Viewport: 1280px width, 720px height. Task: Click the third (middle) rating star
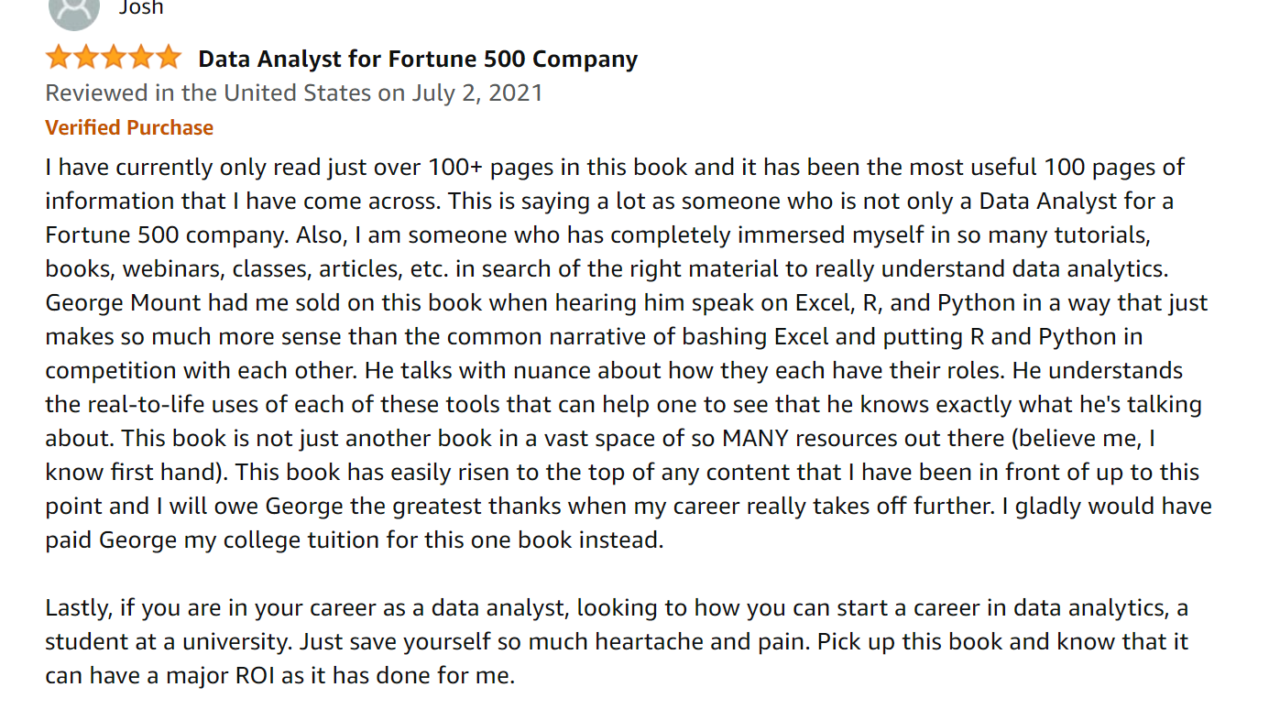pos(113,58)
